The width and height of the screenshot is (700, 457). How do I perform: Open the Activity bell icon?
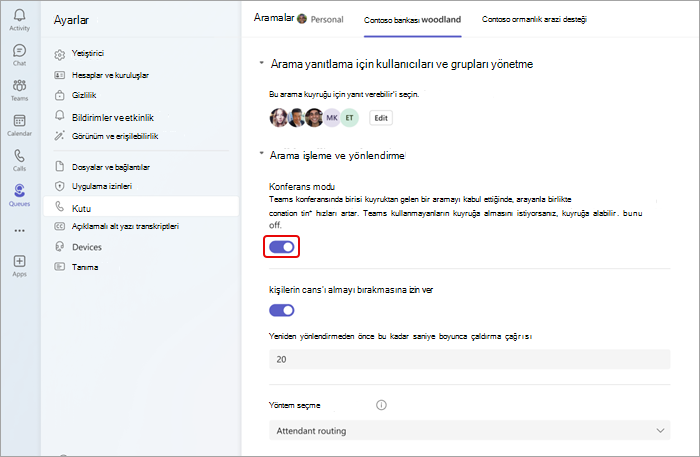(19, 15)
